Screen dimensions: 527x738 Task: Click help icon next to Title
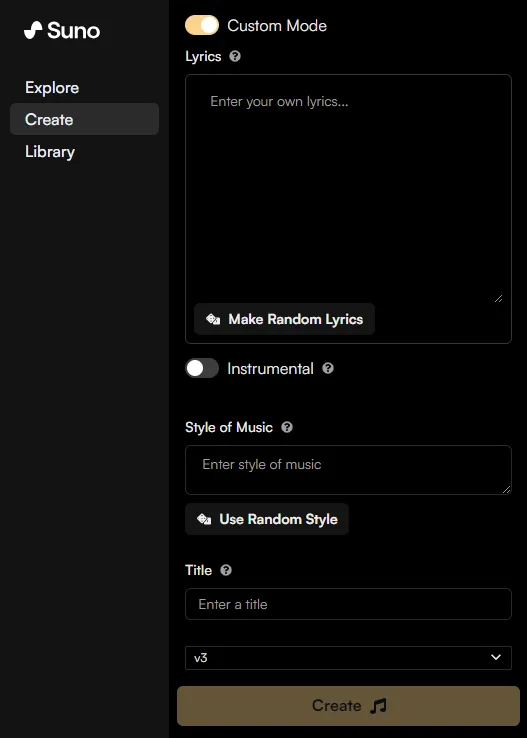click(226, 570)
